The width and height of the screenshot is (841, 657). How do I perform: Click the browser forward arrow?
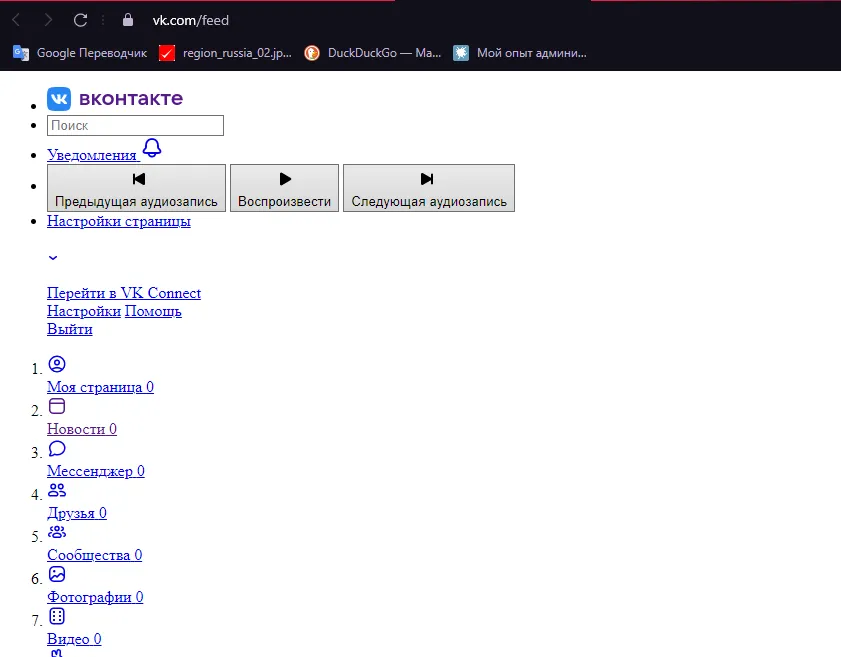coord(48,20)
